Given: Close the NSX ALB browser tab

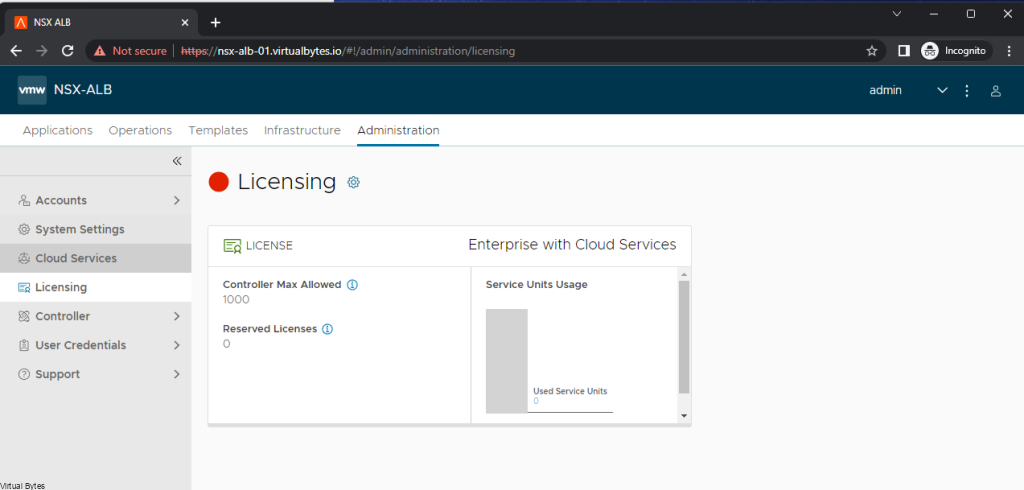Looking at the screenshot, I should click(x=185, y=23).
